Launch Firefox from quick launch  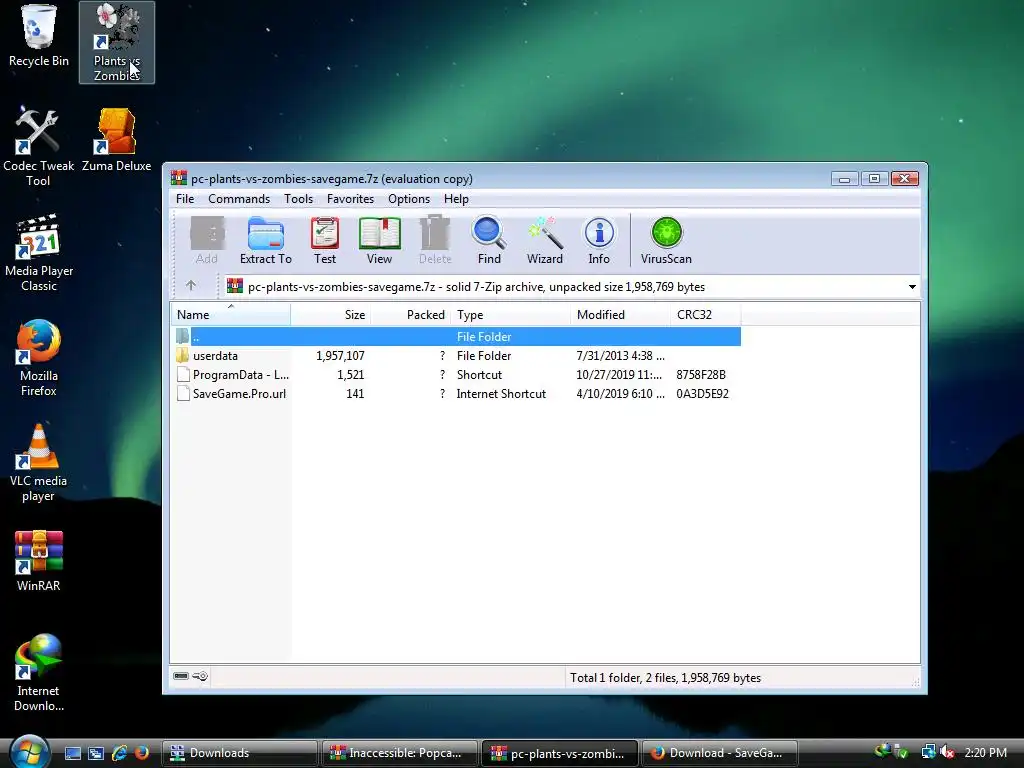(x=142, y=753)
